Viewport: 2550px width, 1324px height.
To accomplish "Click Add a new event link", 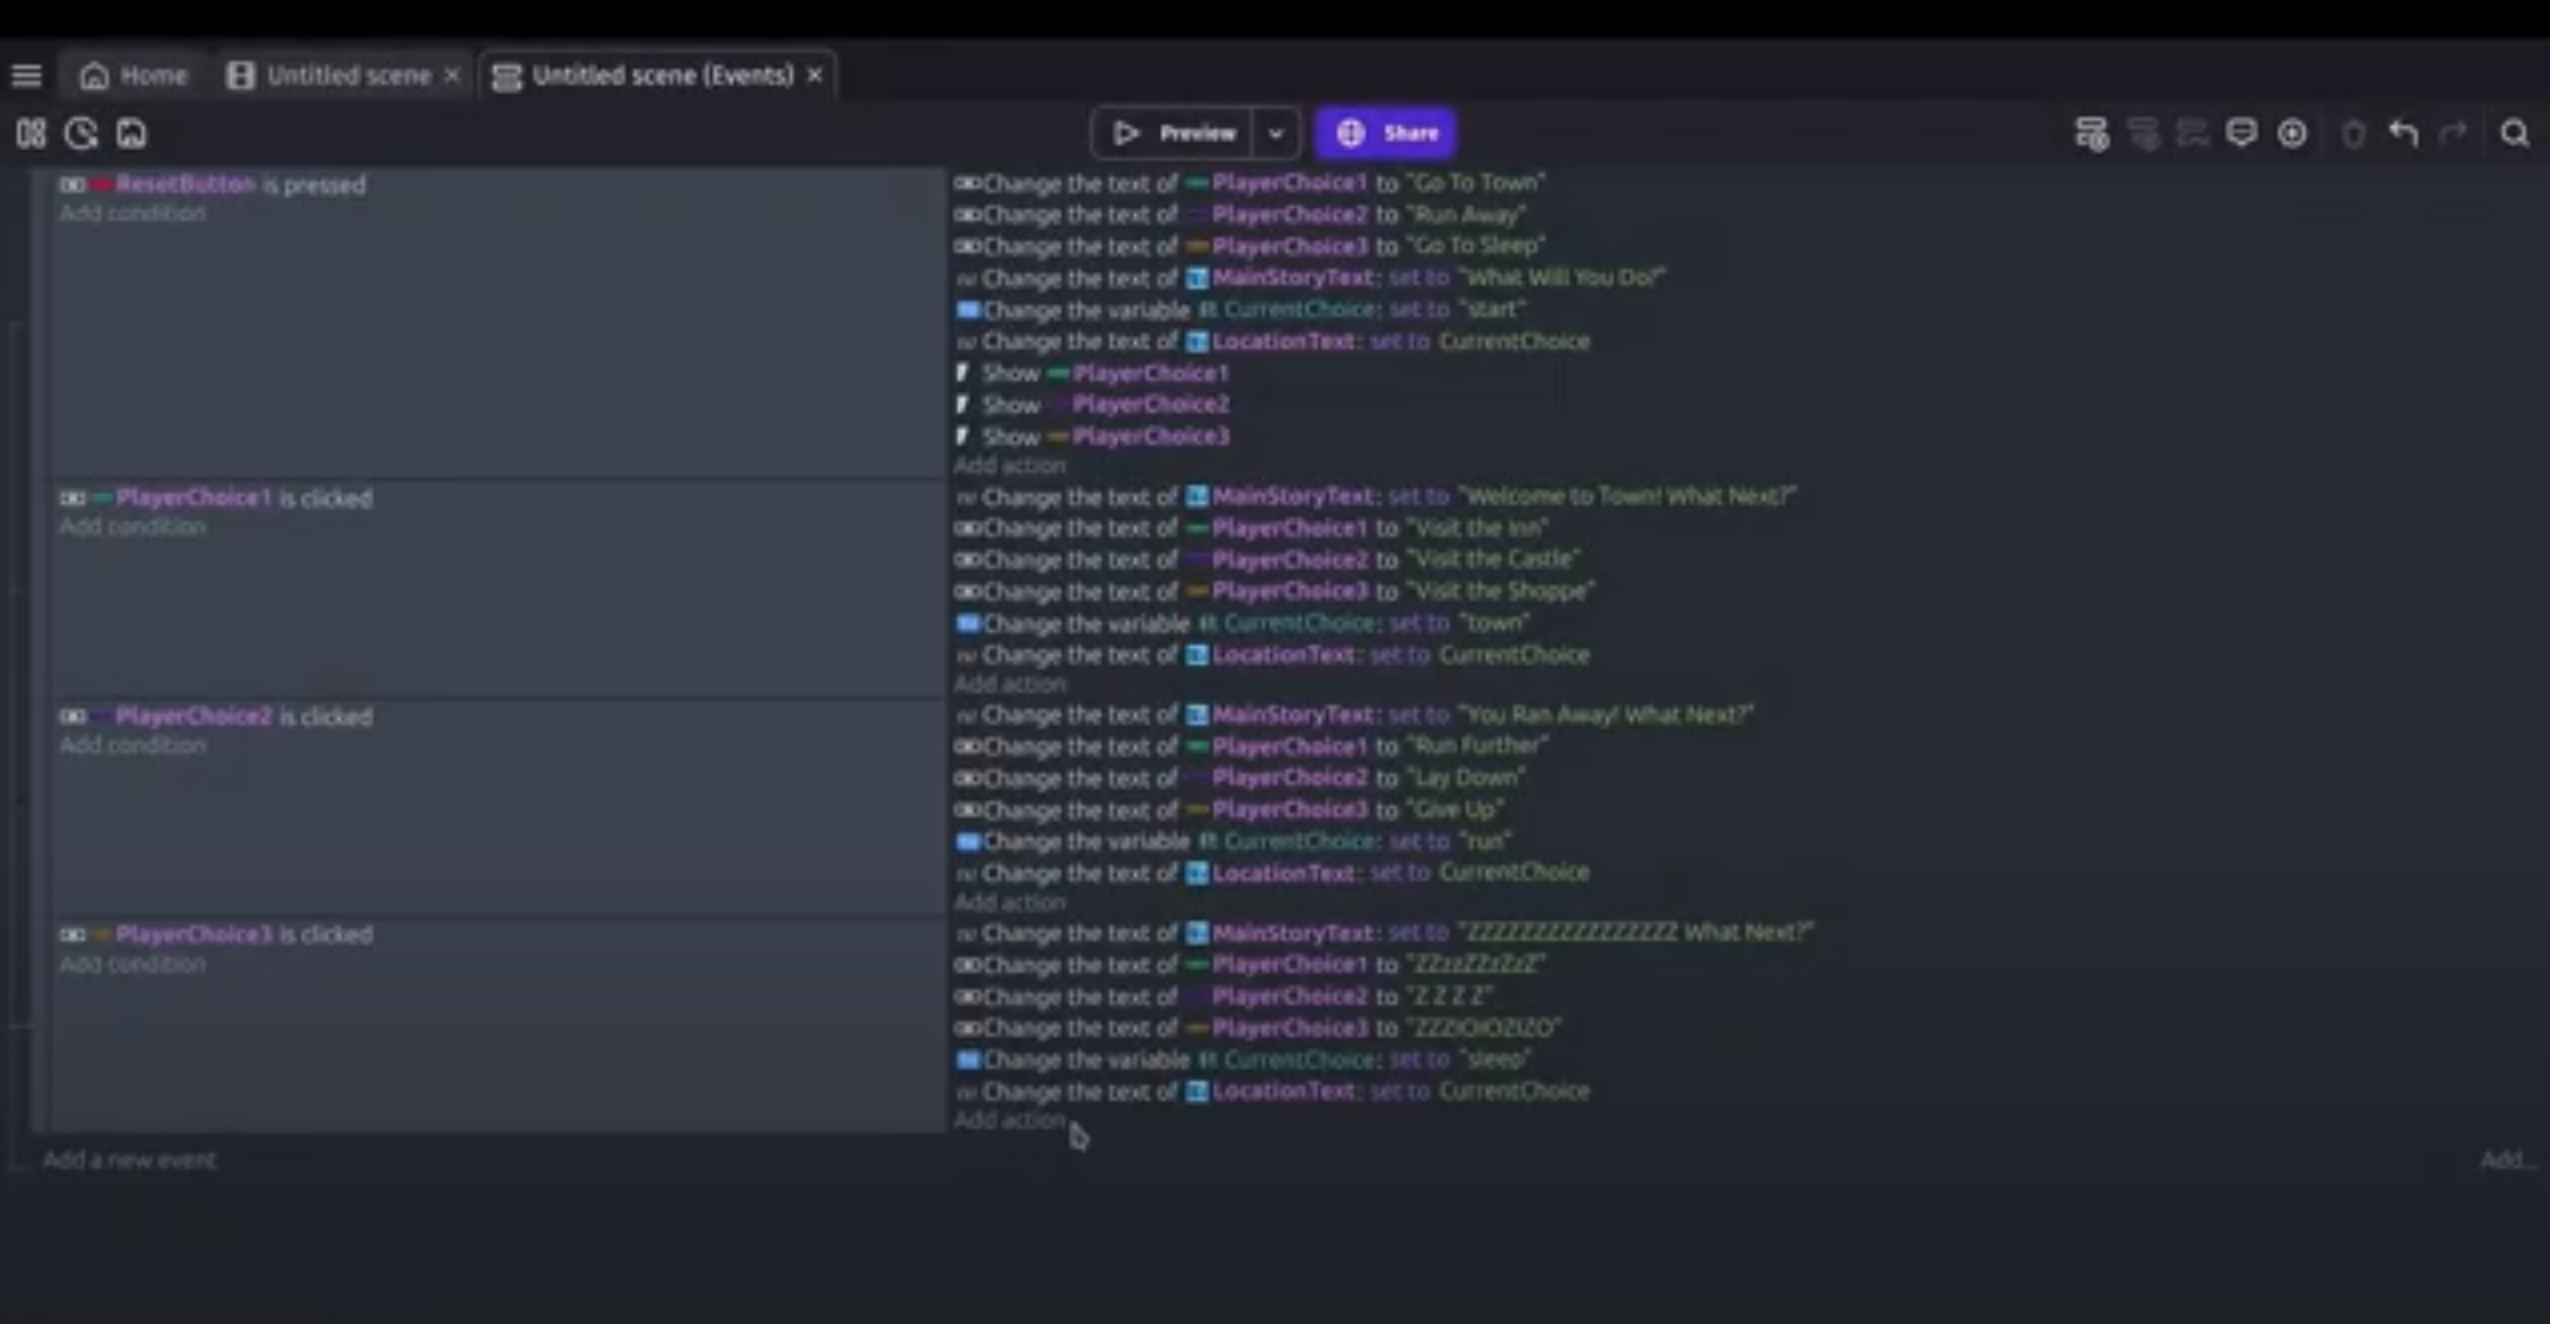I will [129, 1160].
